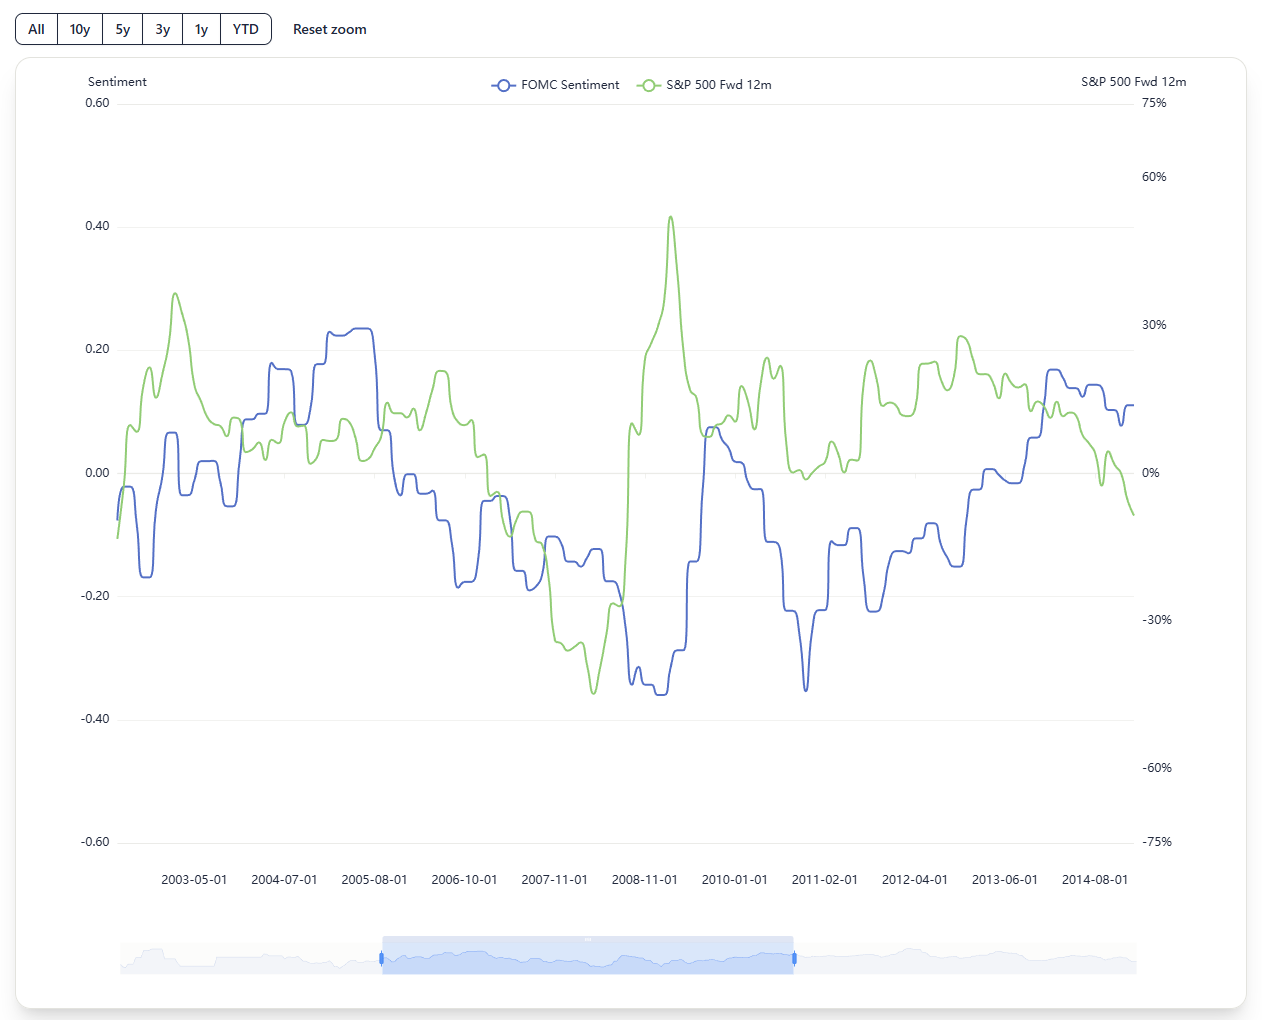1262x1020 pixels.
Task: Hide the S&P 500 Fwd 12m legend series
Action: point(705,85)
